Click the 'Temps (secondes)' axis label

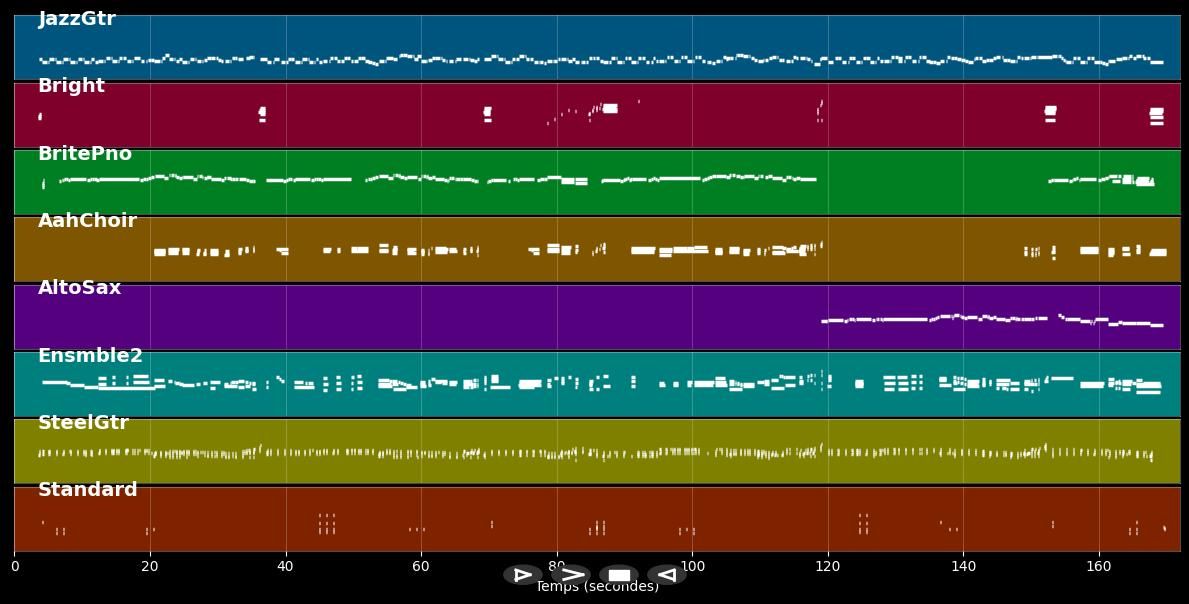pyautogui.click(x=597, y=588)
